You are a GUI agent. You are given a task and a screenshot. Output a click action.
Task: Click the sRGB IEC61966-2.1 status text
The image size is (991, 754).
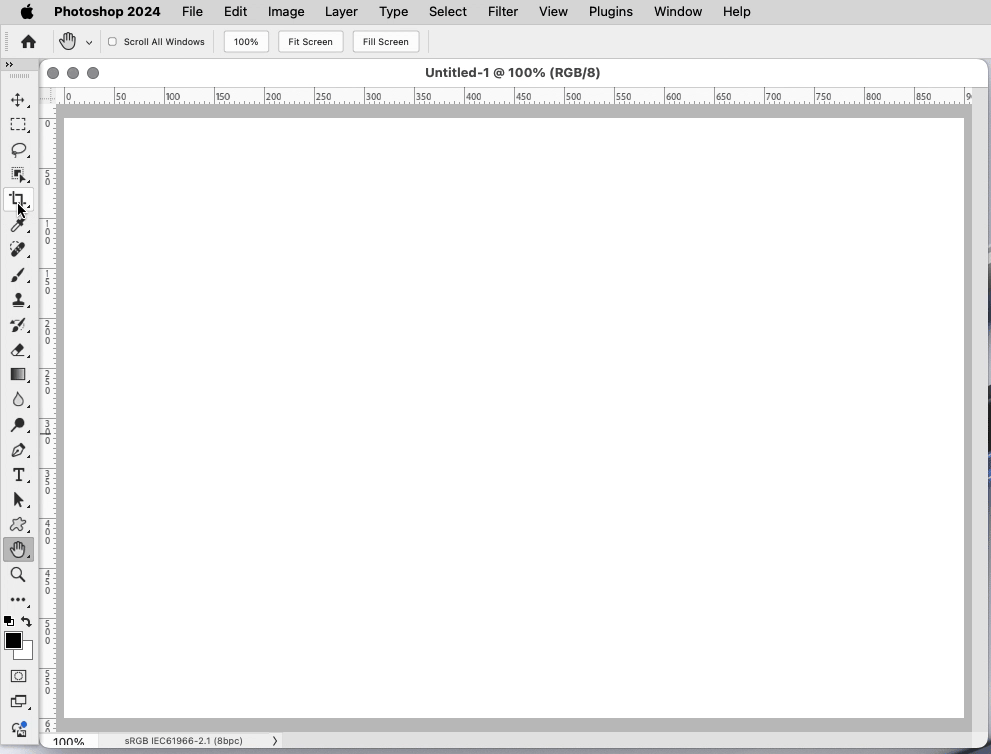(183, 741)
